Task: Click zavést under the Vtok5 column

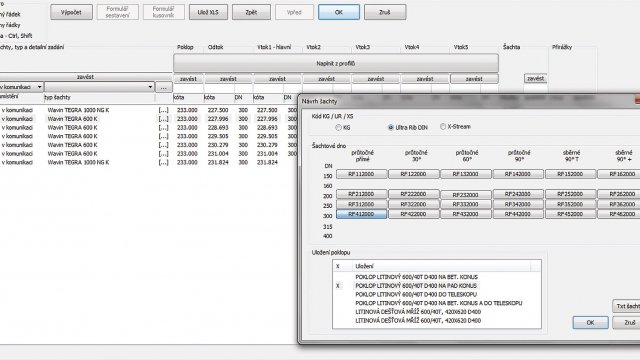Action: [x=474, y=79]
